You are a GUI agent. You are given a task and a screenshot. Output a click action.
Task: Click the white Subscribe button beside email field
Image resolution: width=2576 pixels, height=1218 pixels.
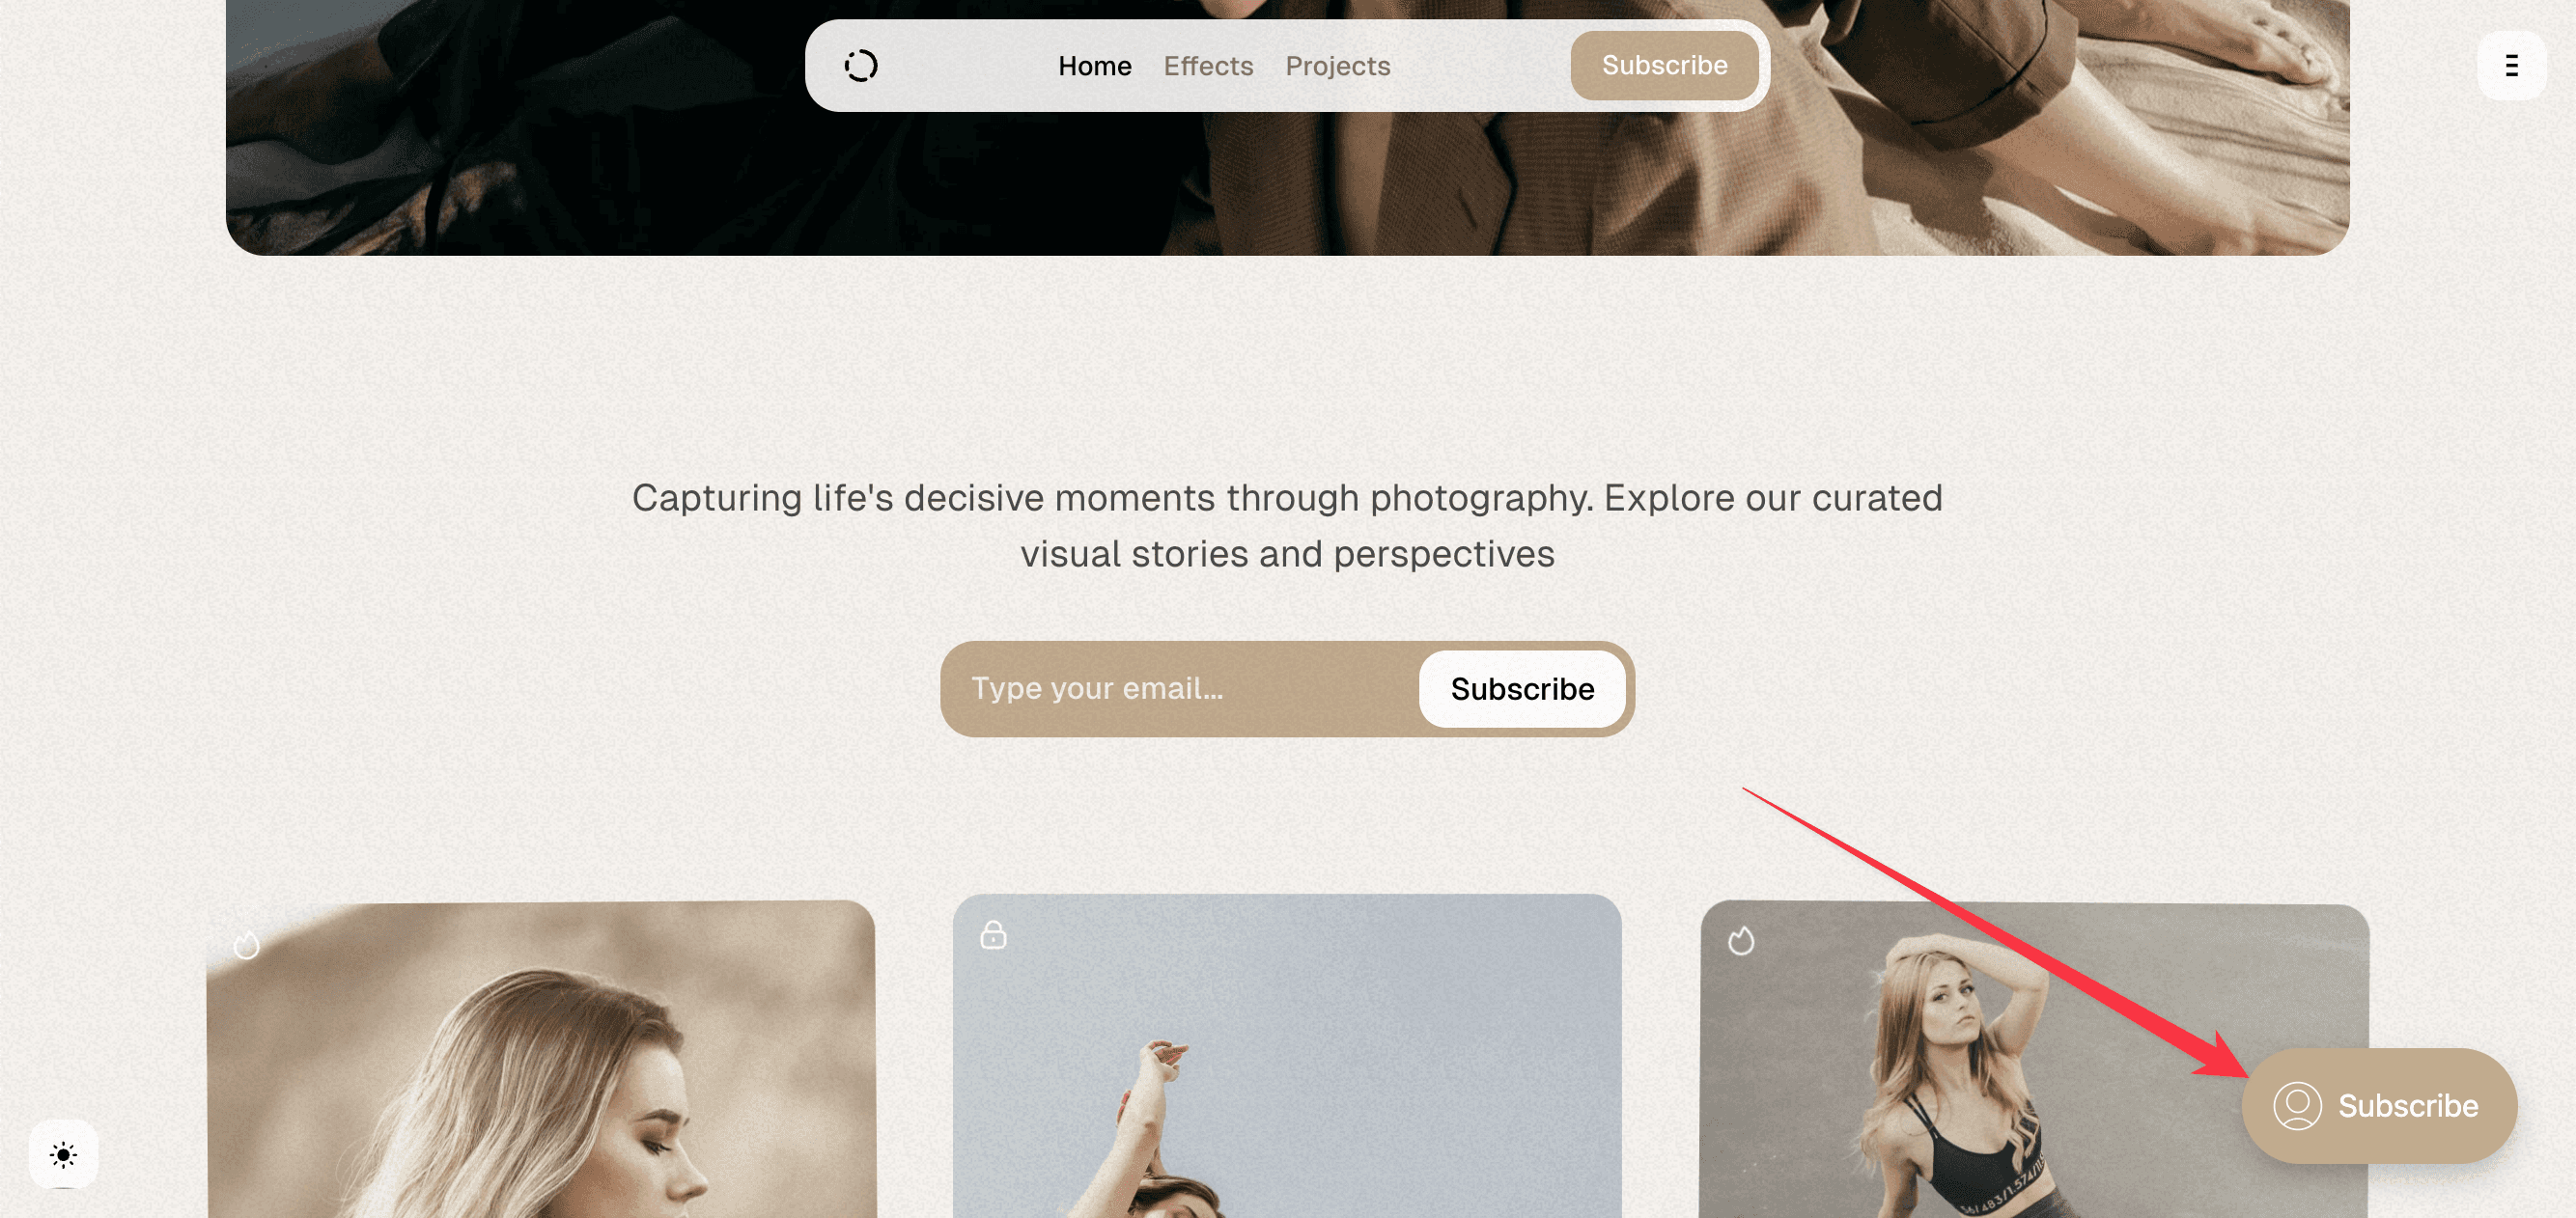[1522, 689]
